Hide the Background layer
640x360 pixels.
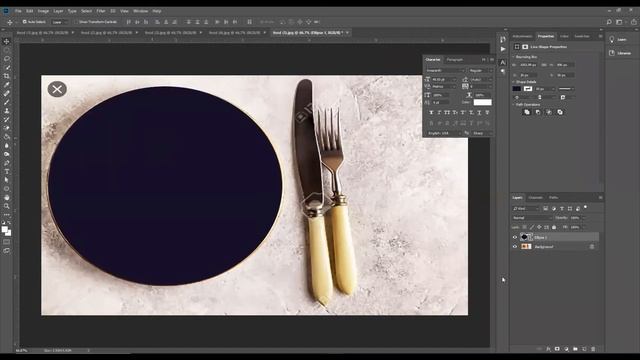[x=515, y=247]
